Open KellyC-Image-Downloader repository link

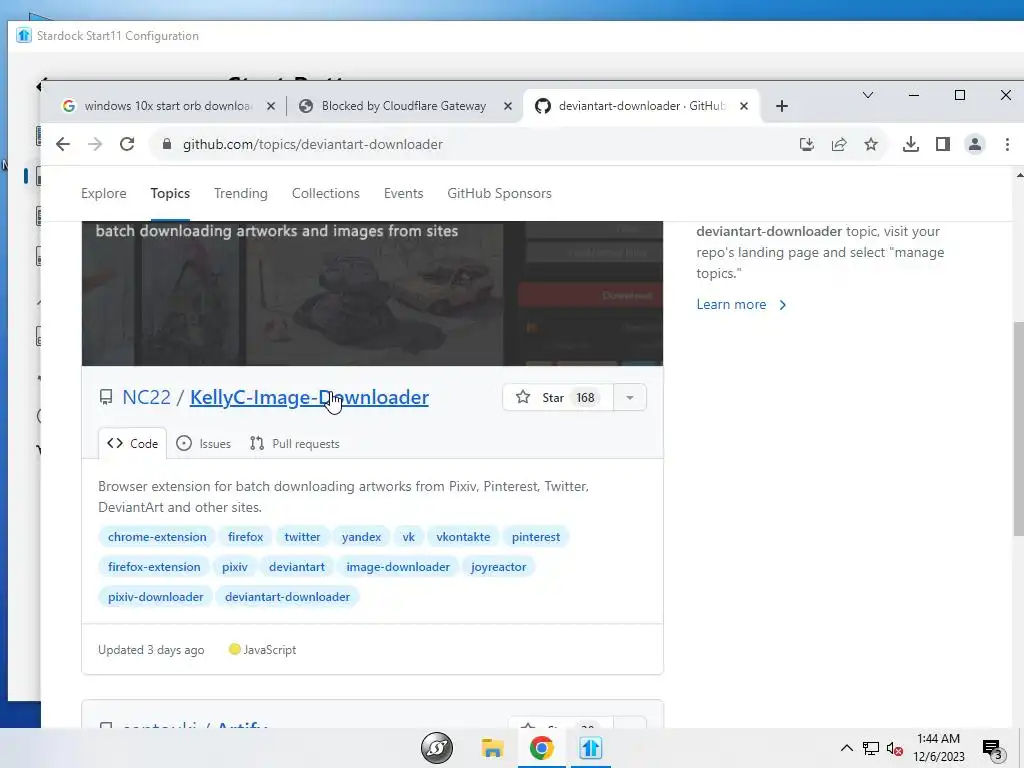pos(309,397)
